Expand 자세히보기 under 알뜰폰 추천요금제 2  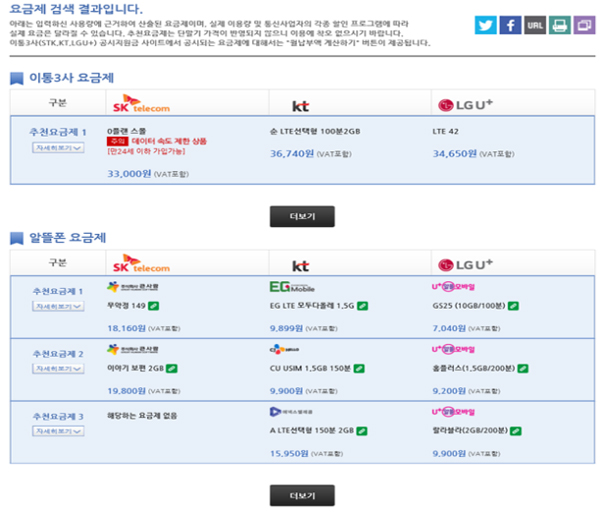pos(57,369)
